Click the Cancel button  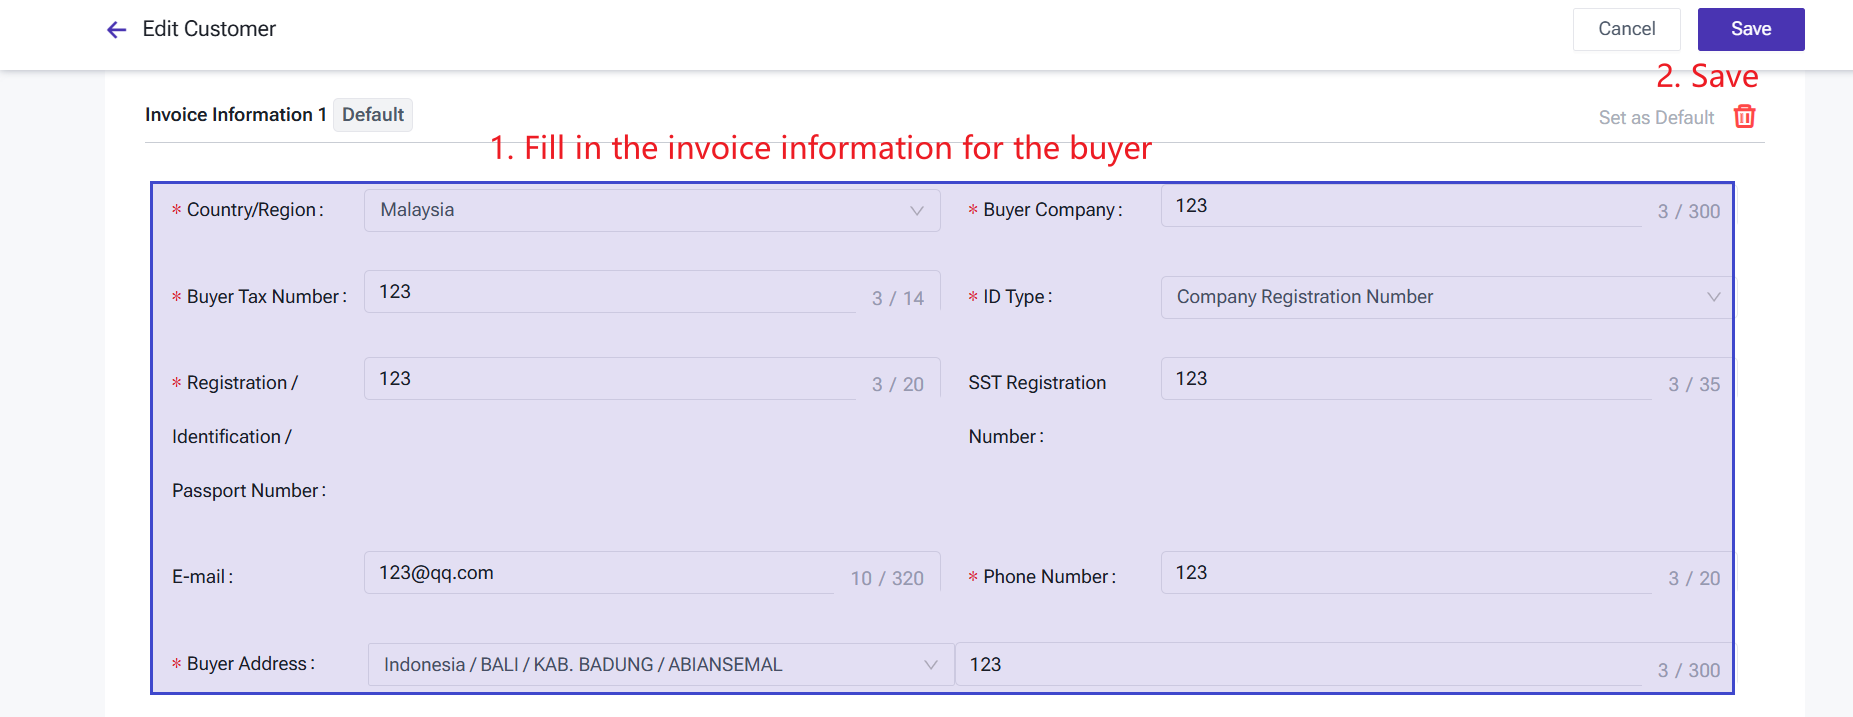[1626, 29]
